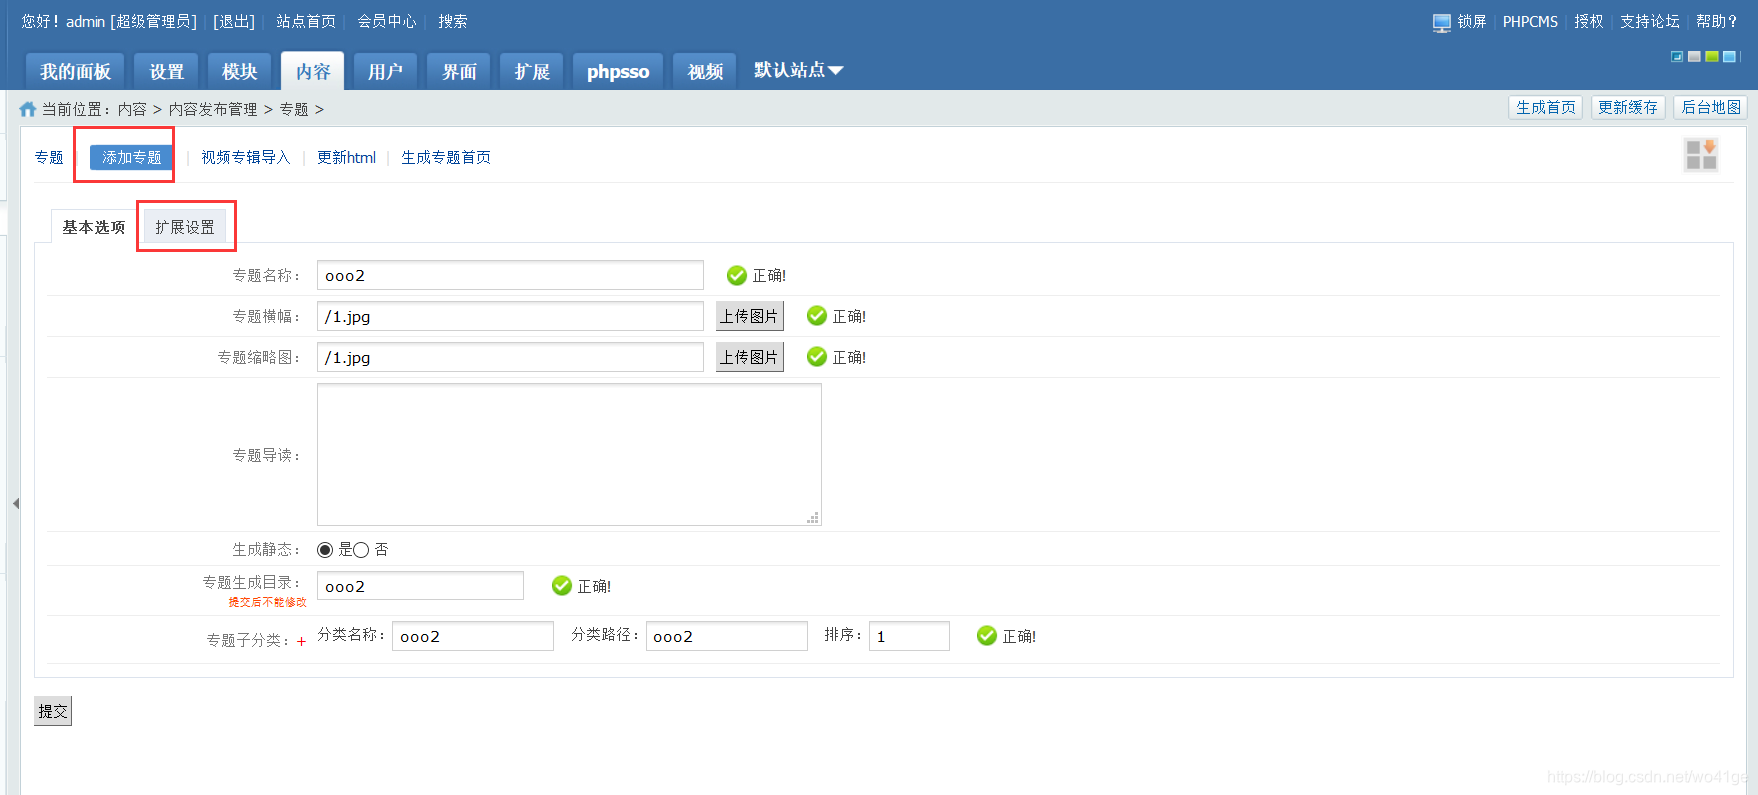This screenshot has width=1758, height=795.
Task: Open 视频 menu tab
Action: click(705, 71)
